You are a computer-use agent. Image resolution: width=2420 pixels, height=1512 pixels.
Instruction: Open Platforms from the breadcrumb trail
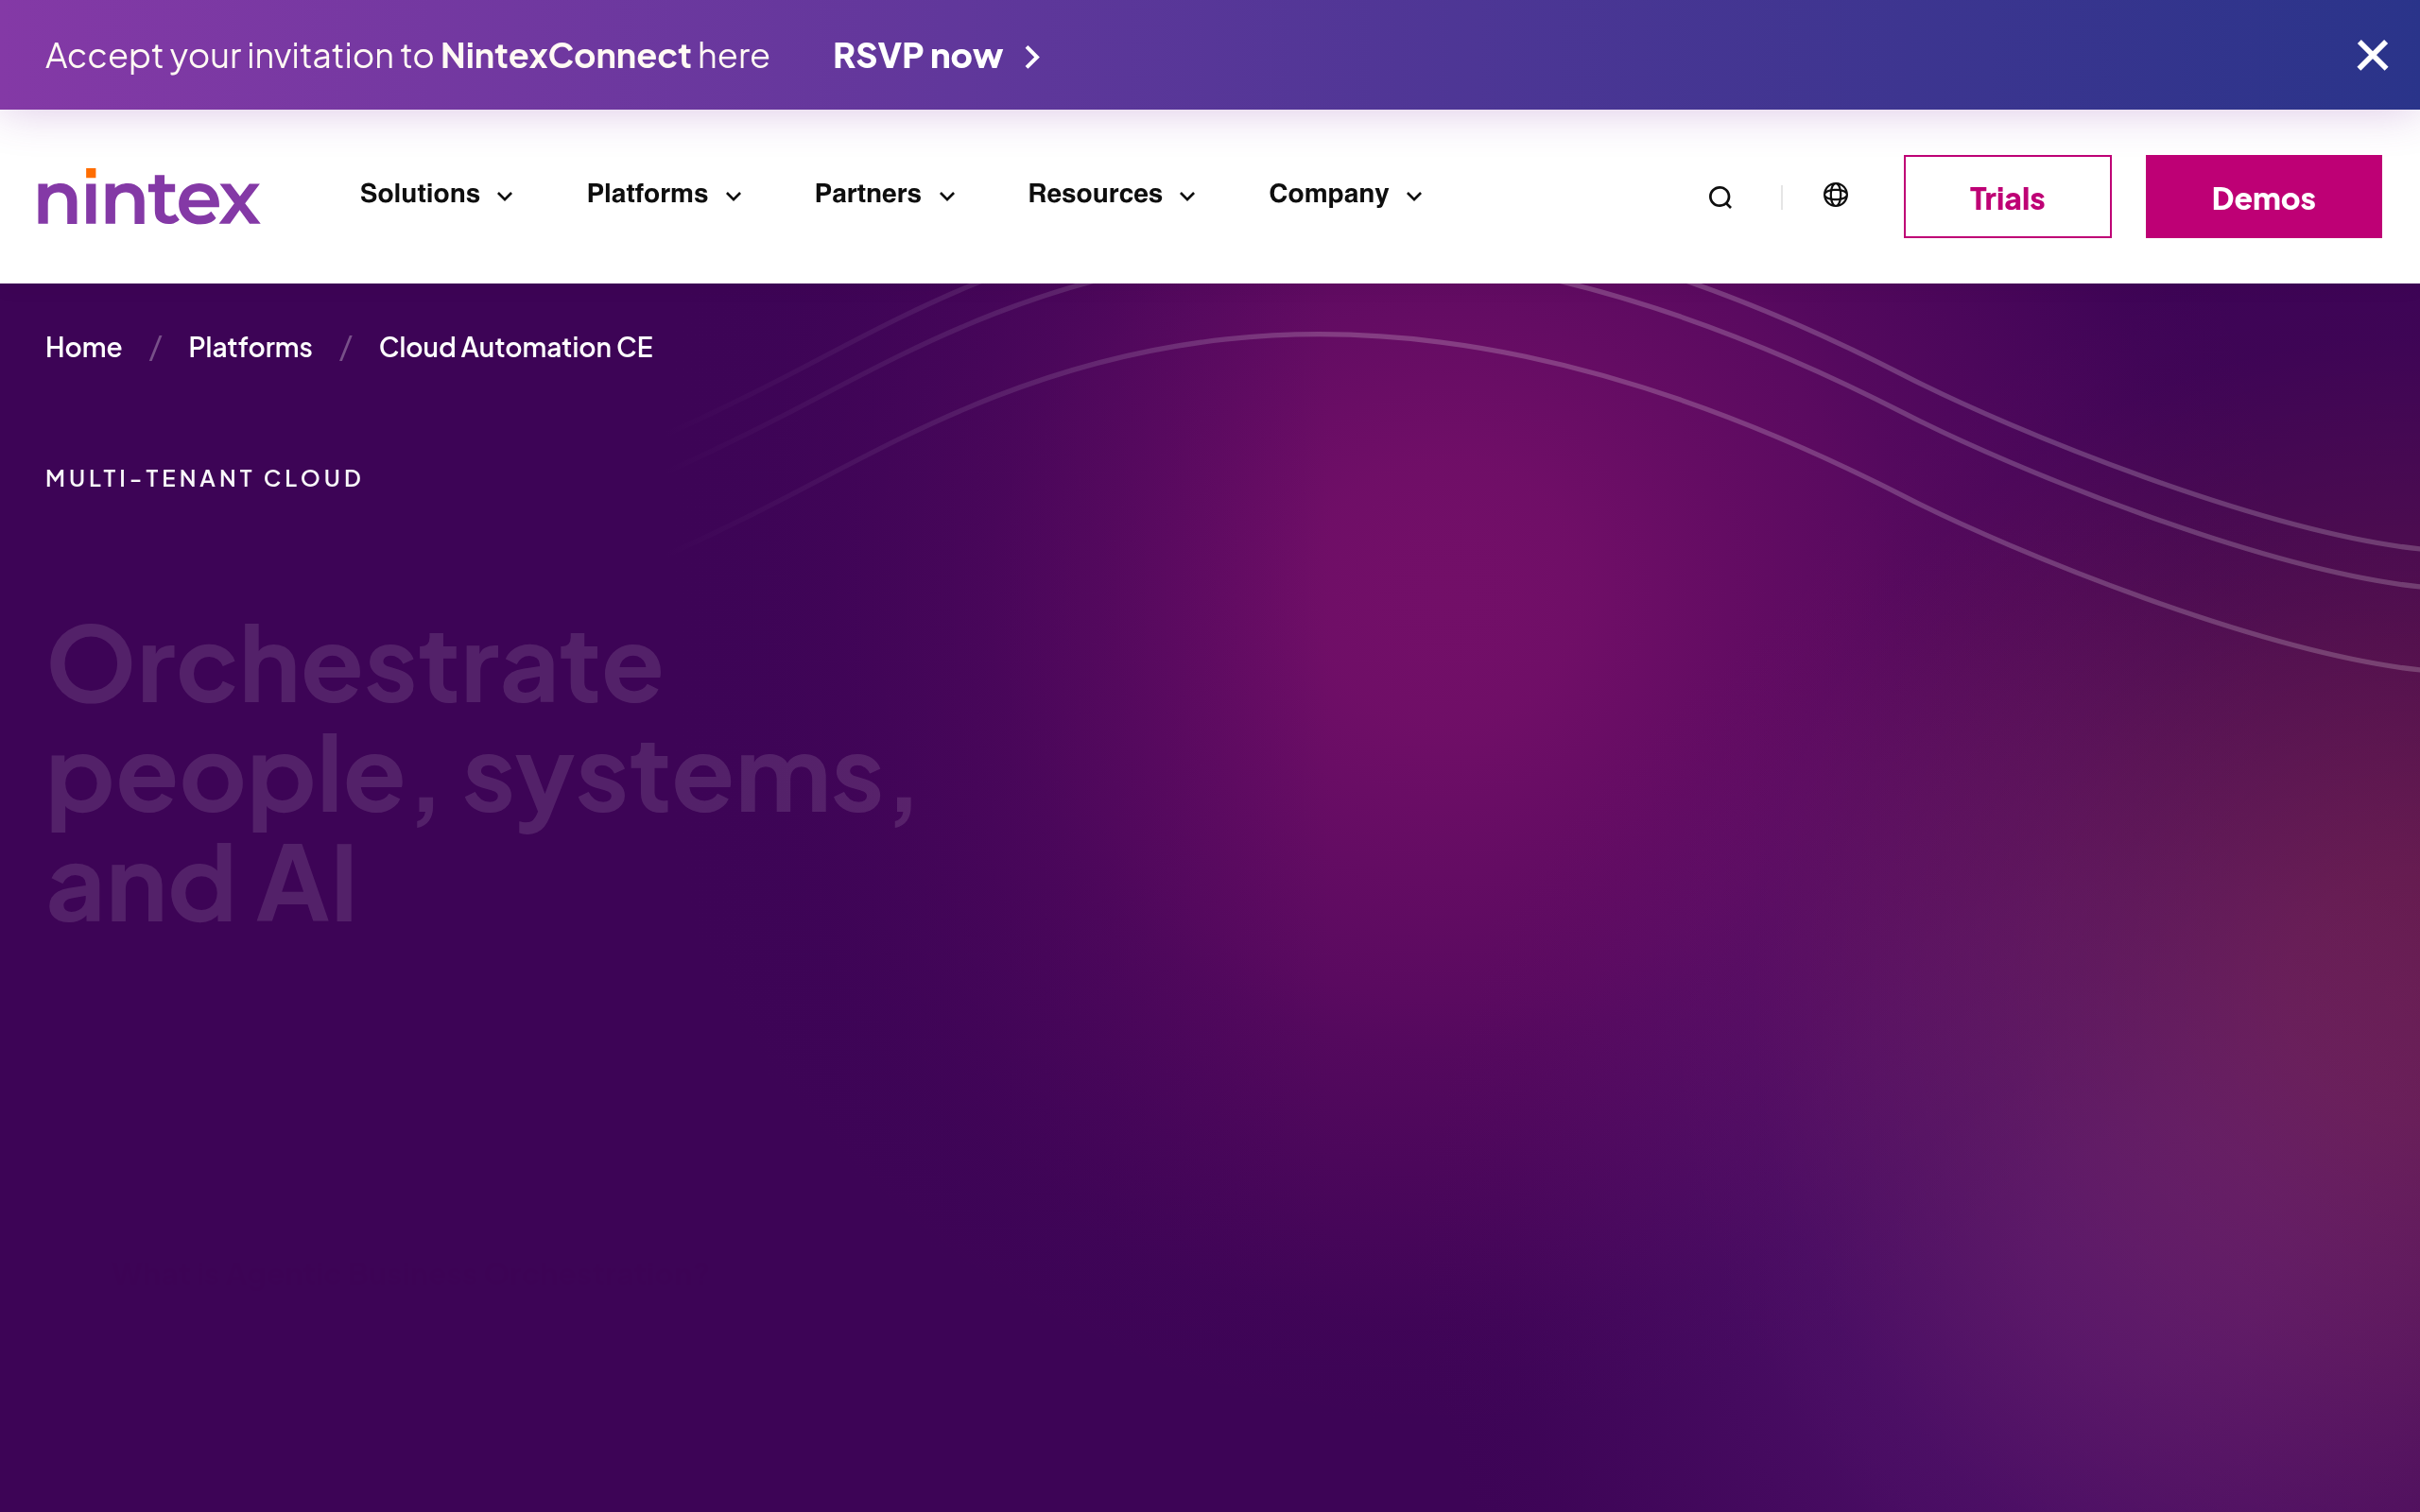point(250,347)
